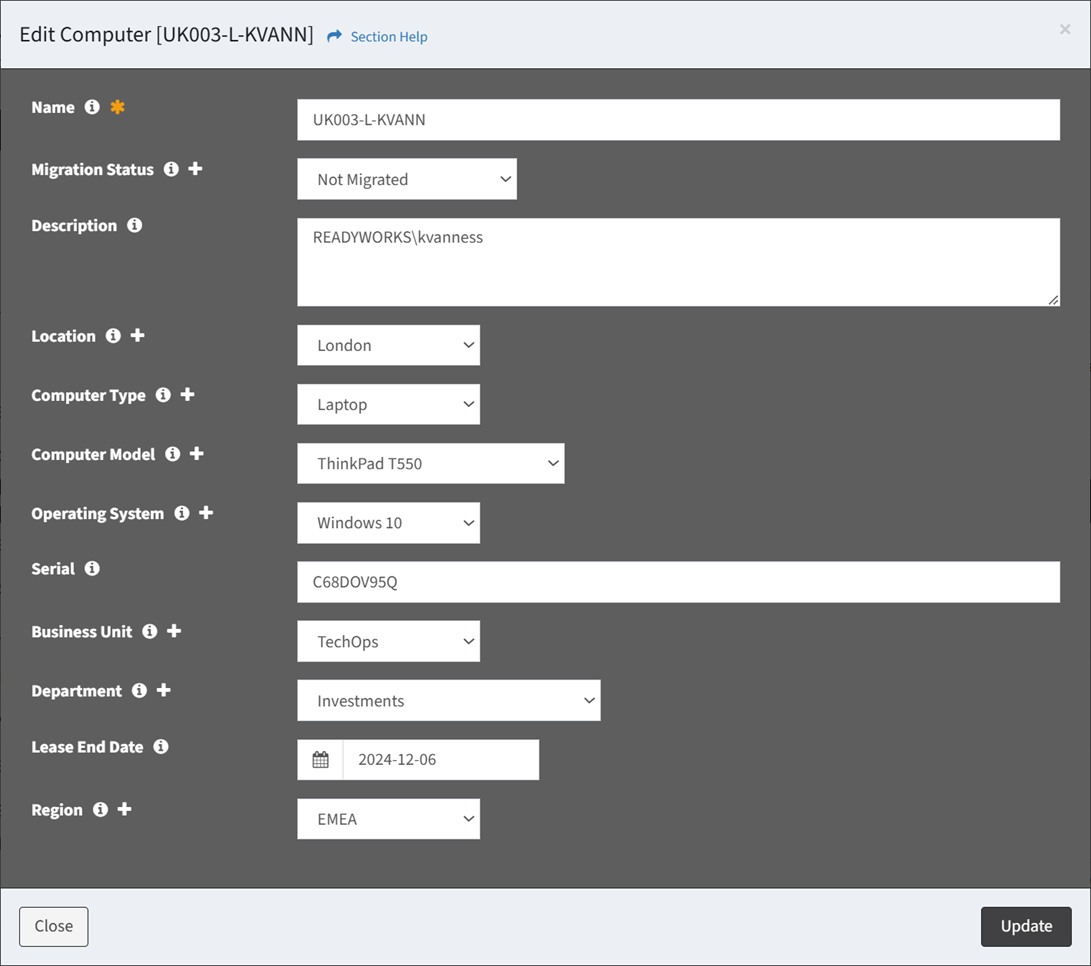Click the info icon next to Computer Model
The image size is (1091, 966).
point(172,454)
